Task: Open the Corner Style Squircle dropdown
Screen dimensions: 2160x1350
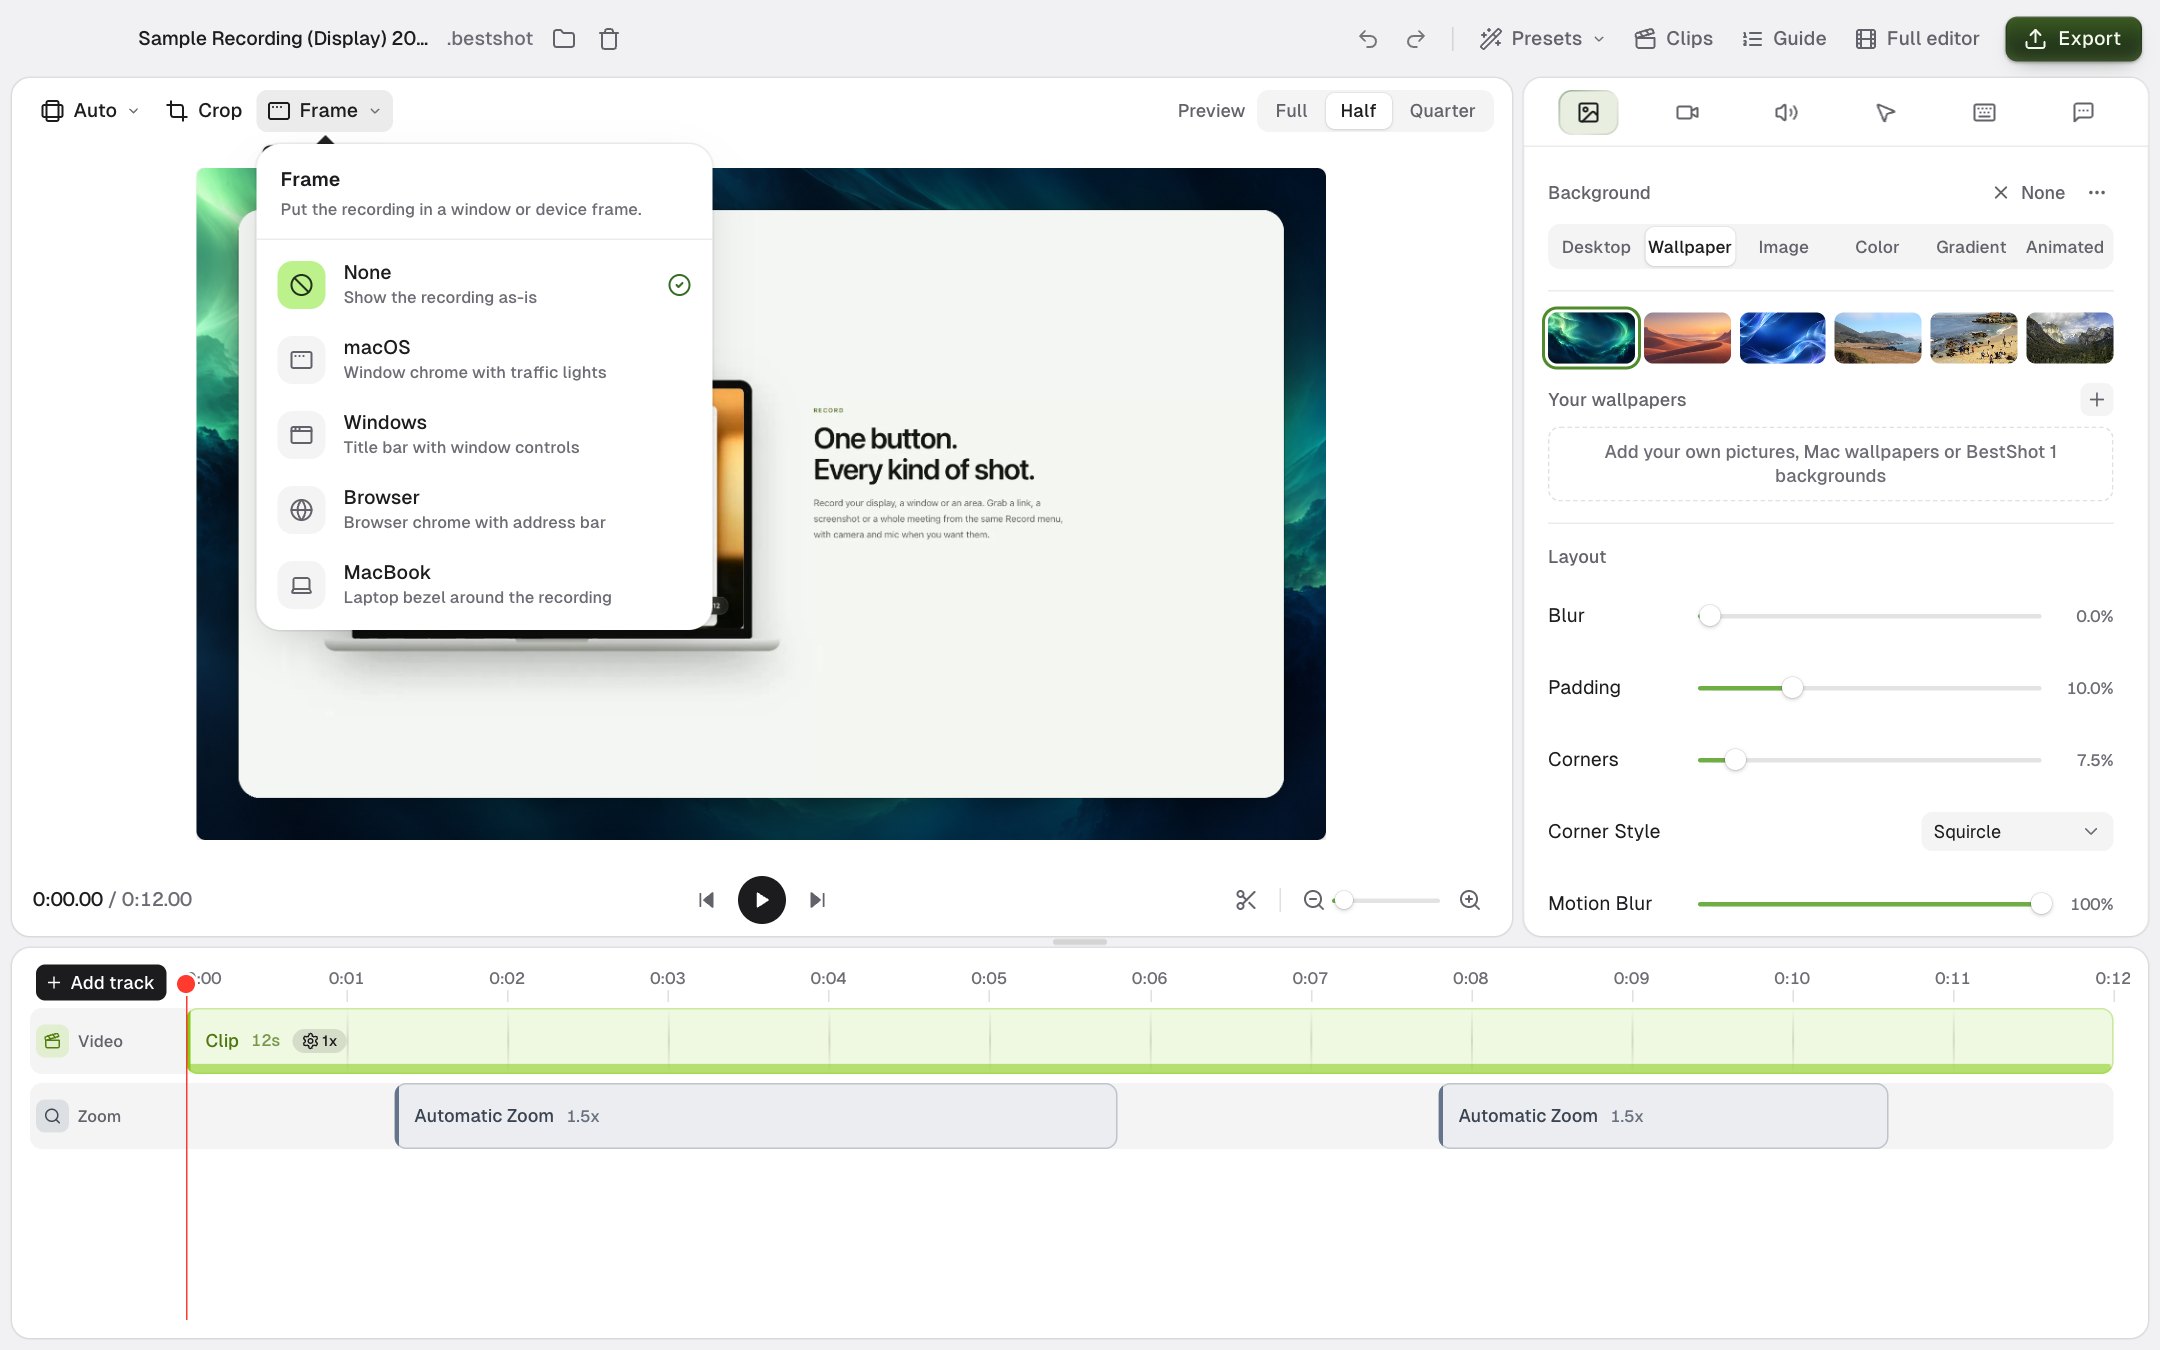Action: point(2016,832)
